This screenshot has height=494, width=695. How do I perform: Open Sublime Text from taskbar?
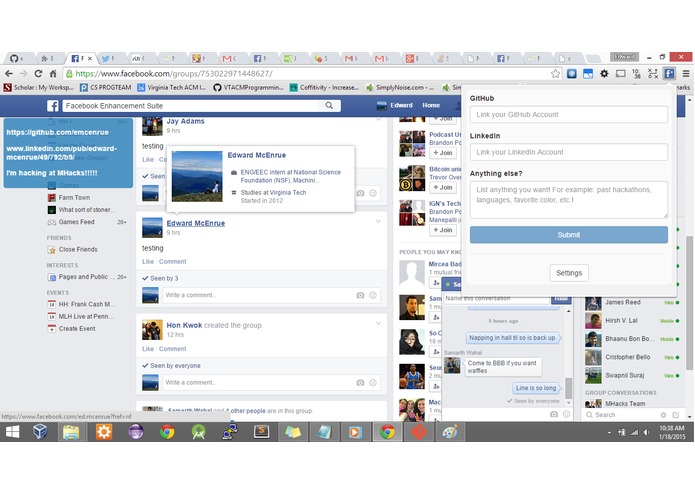coord(262,432)
